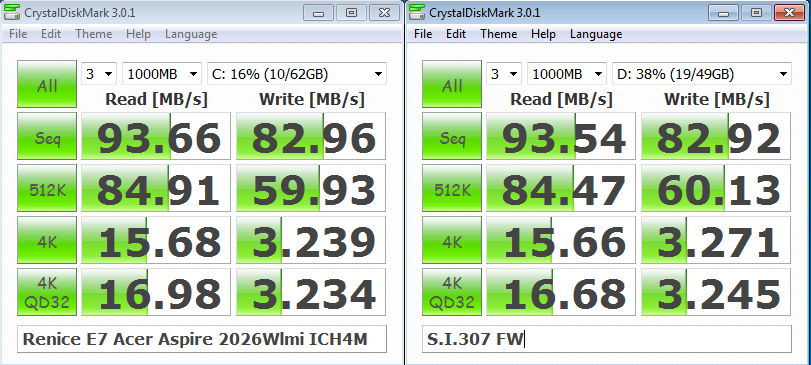The image size is (811, 365).
Task: Open Theme menu in right window
Action: [x=499, y=34]
